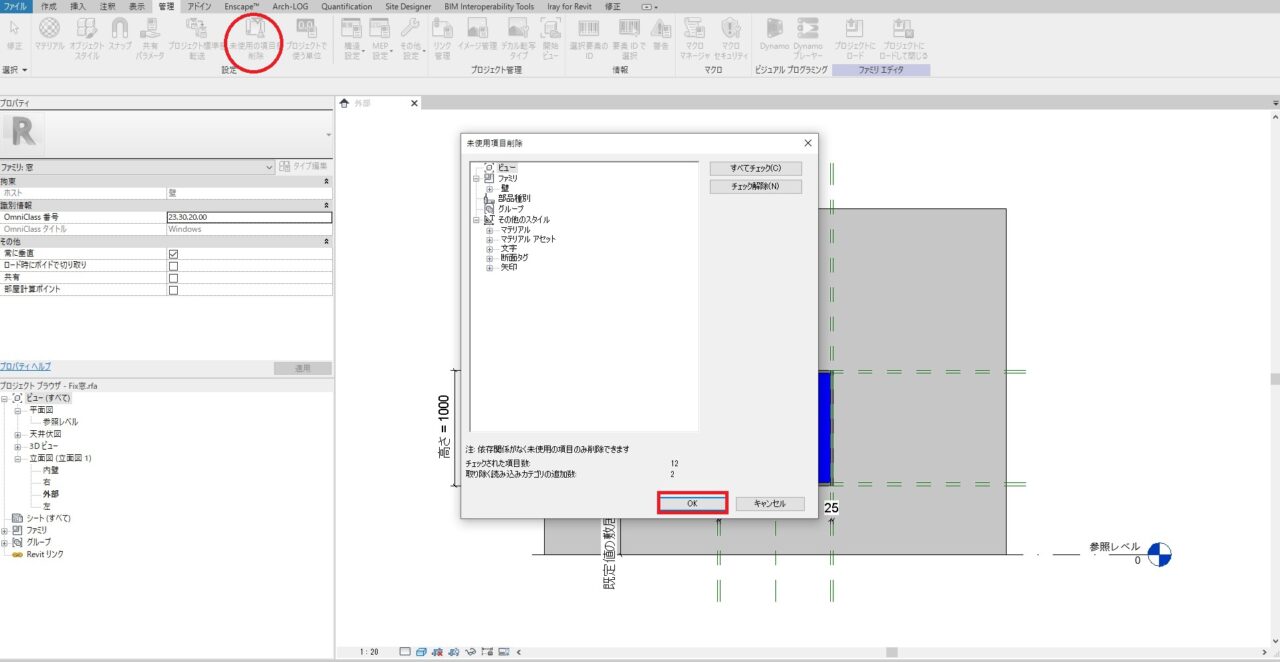Toggle 部品種別 checkbox in purge dialog
The width and height of the screenshot is (1280, 662).
tap(489, 198)
